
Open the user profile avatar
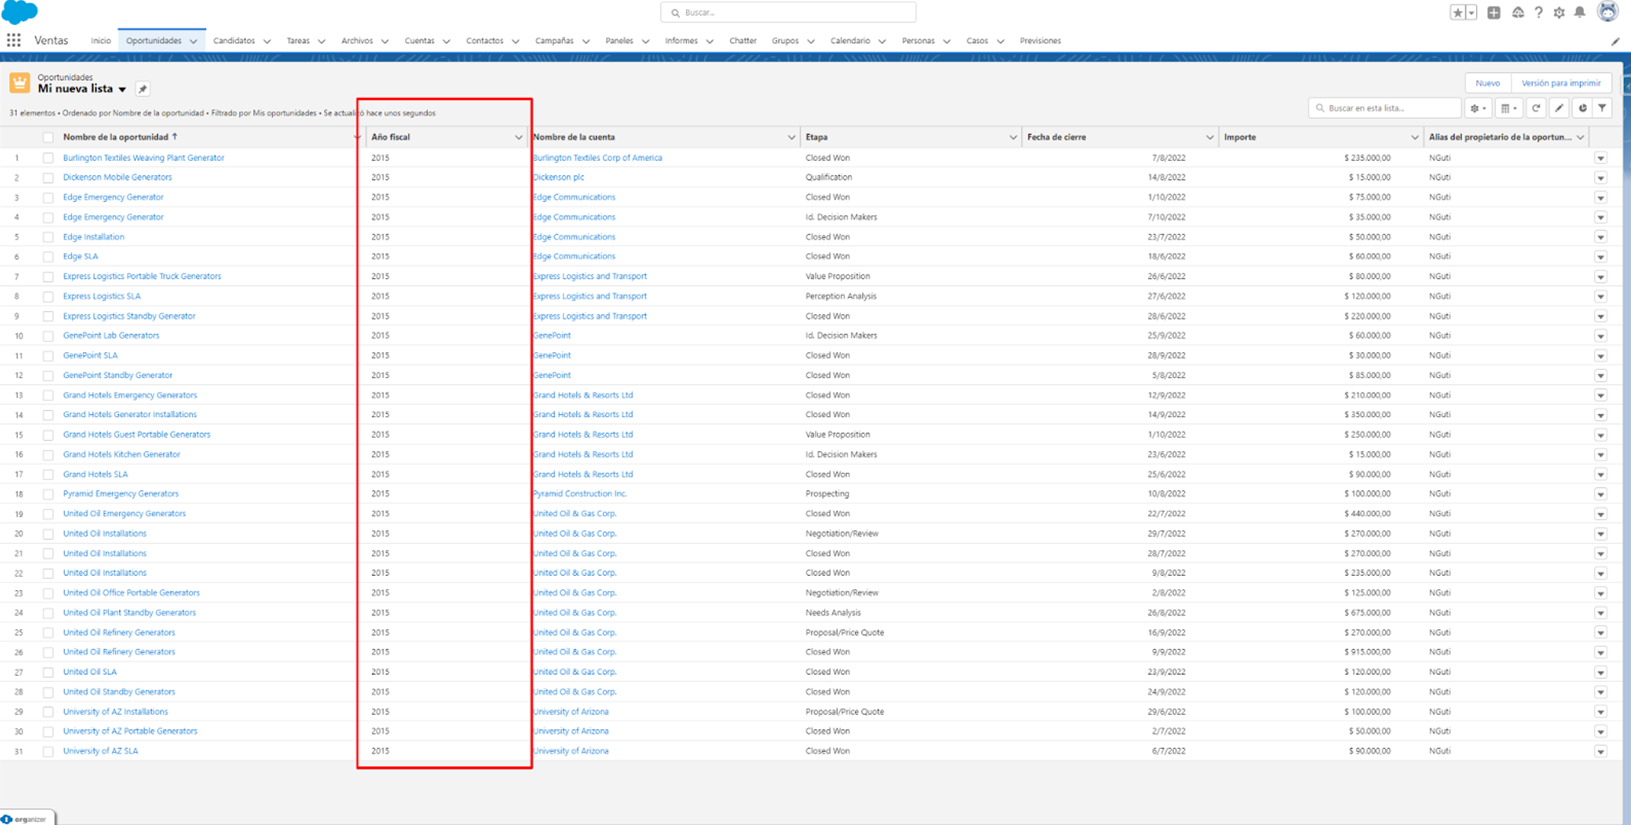click(x=1608, y=12)
